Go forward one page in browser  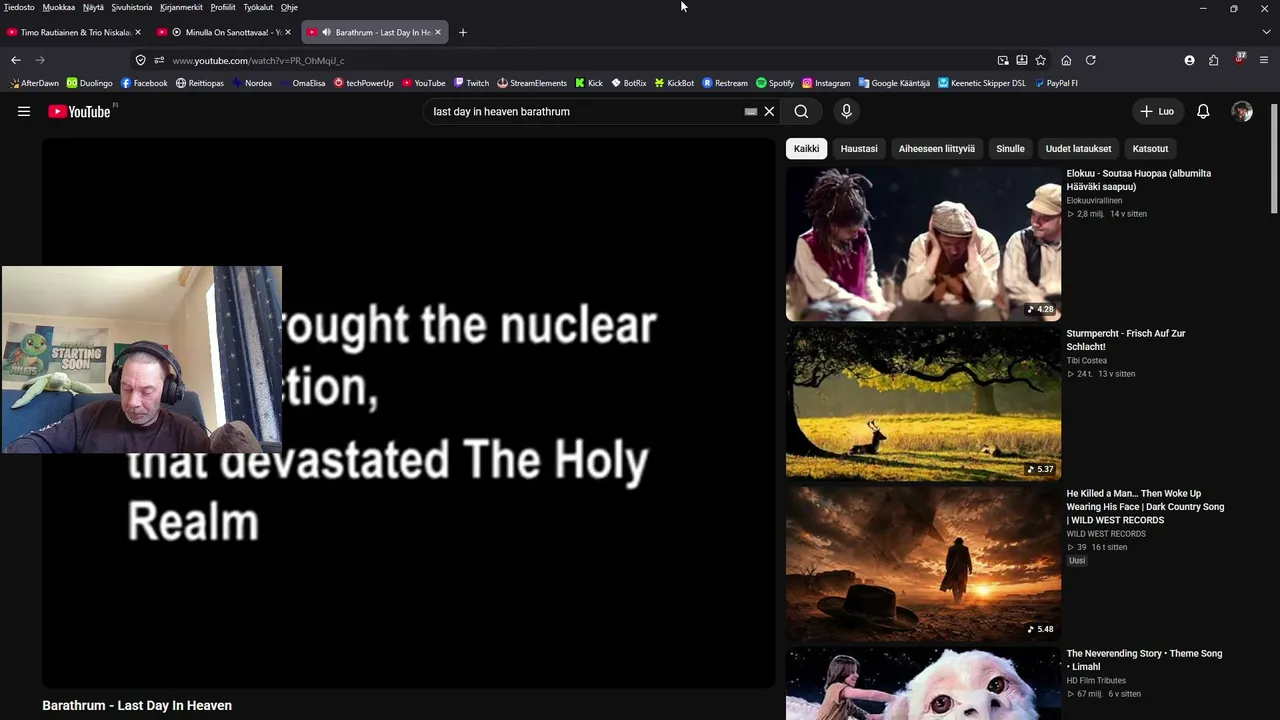pyautogui.click(x=40, y=60)
